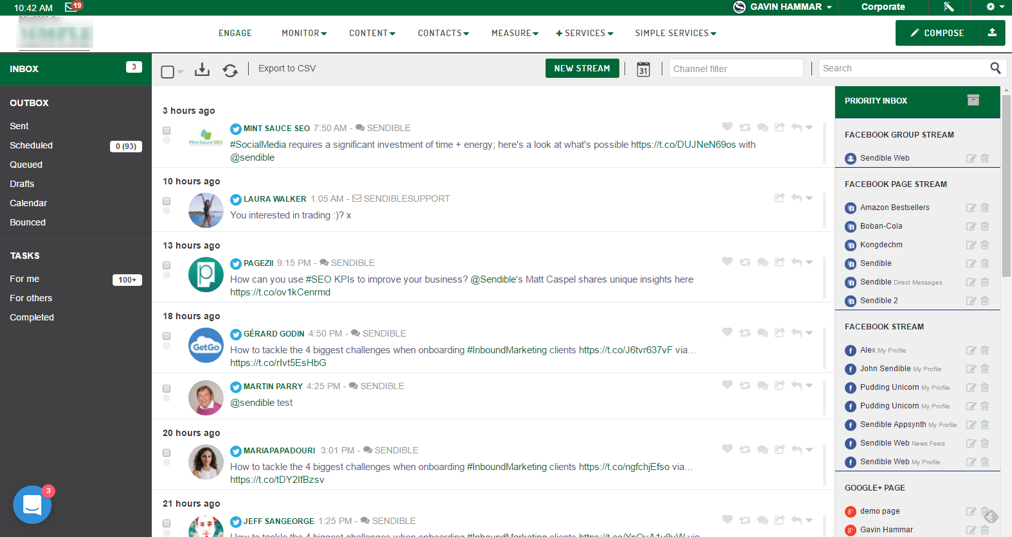Edit the Boban-Cola stream
1012x537 pixels.
[x=971, y=227]
